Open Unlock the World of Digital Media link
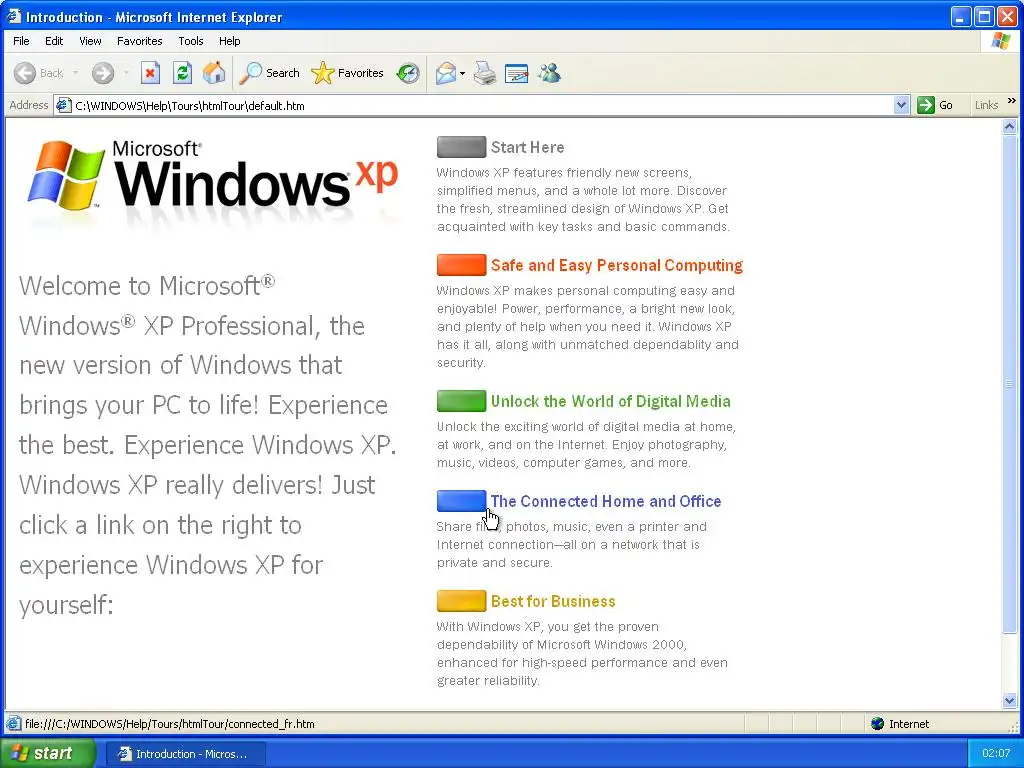Viewport: 1024px width, 768px height. point(610,401)
